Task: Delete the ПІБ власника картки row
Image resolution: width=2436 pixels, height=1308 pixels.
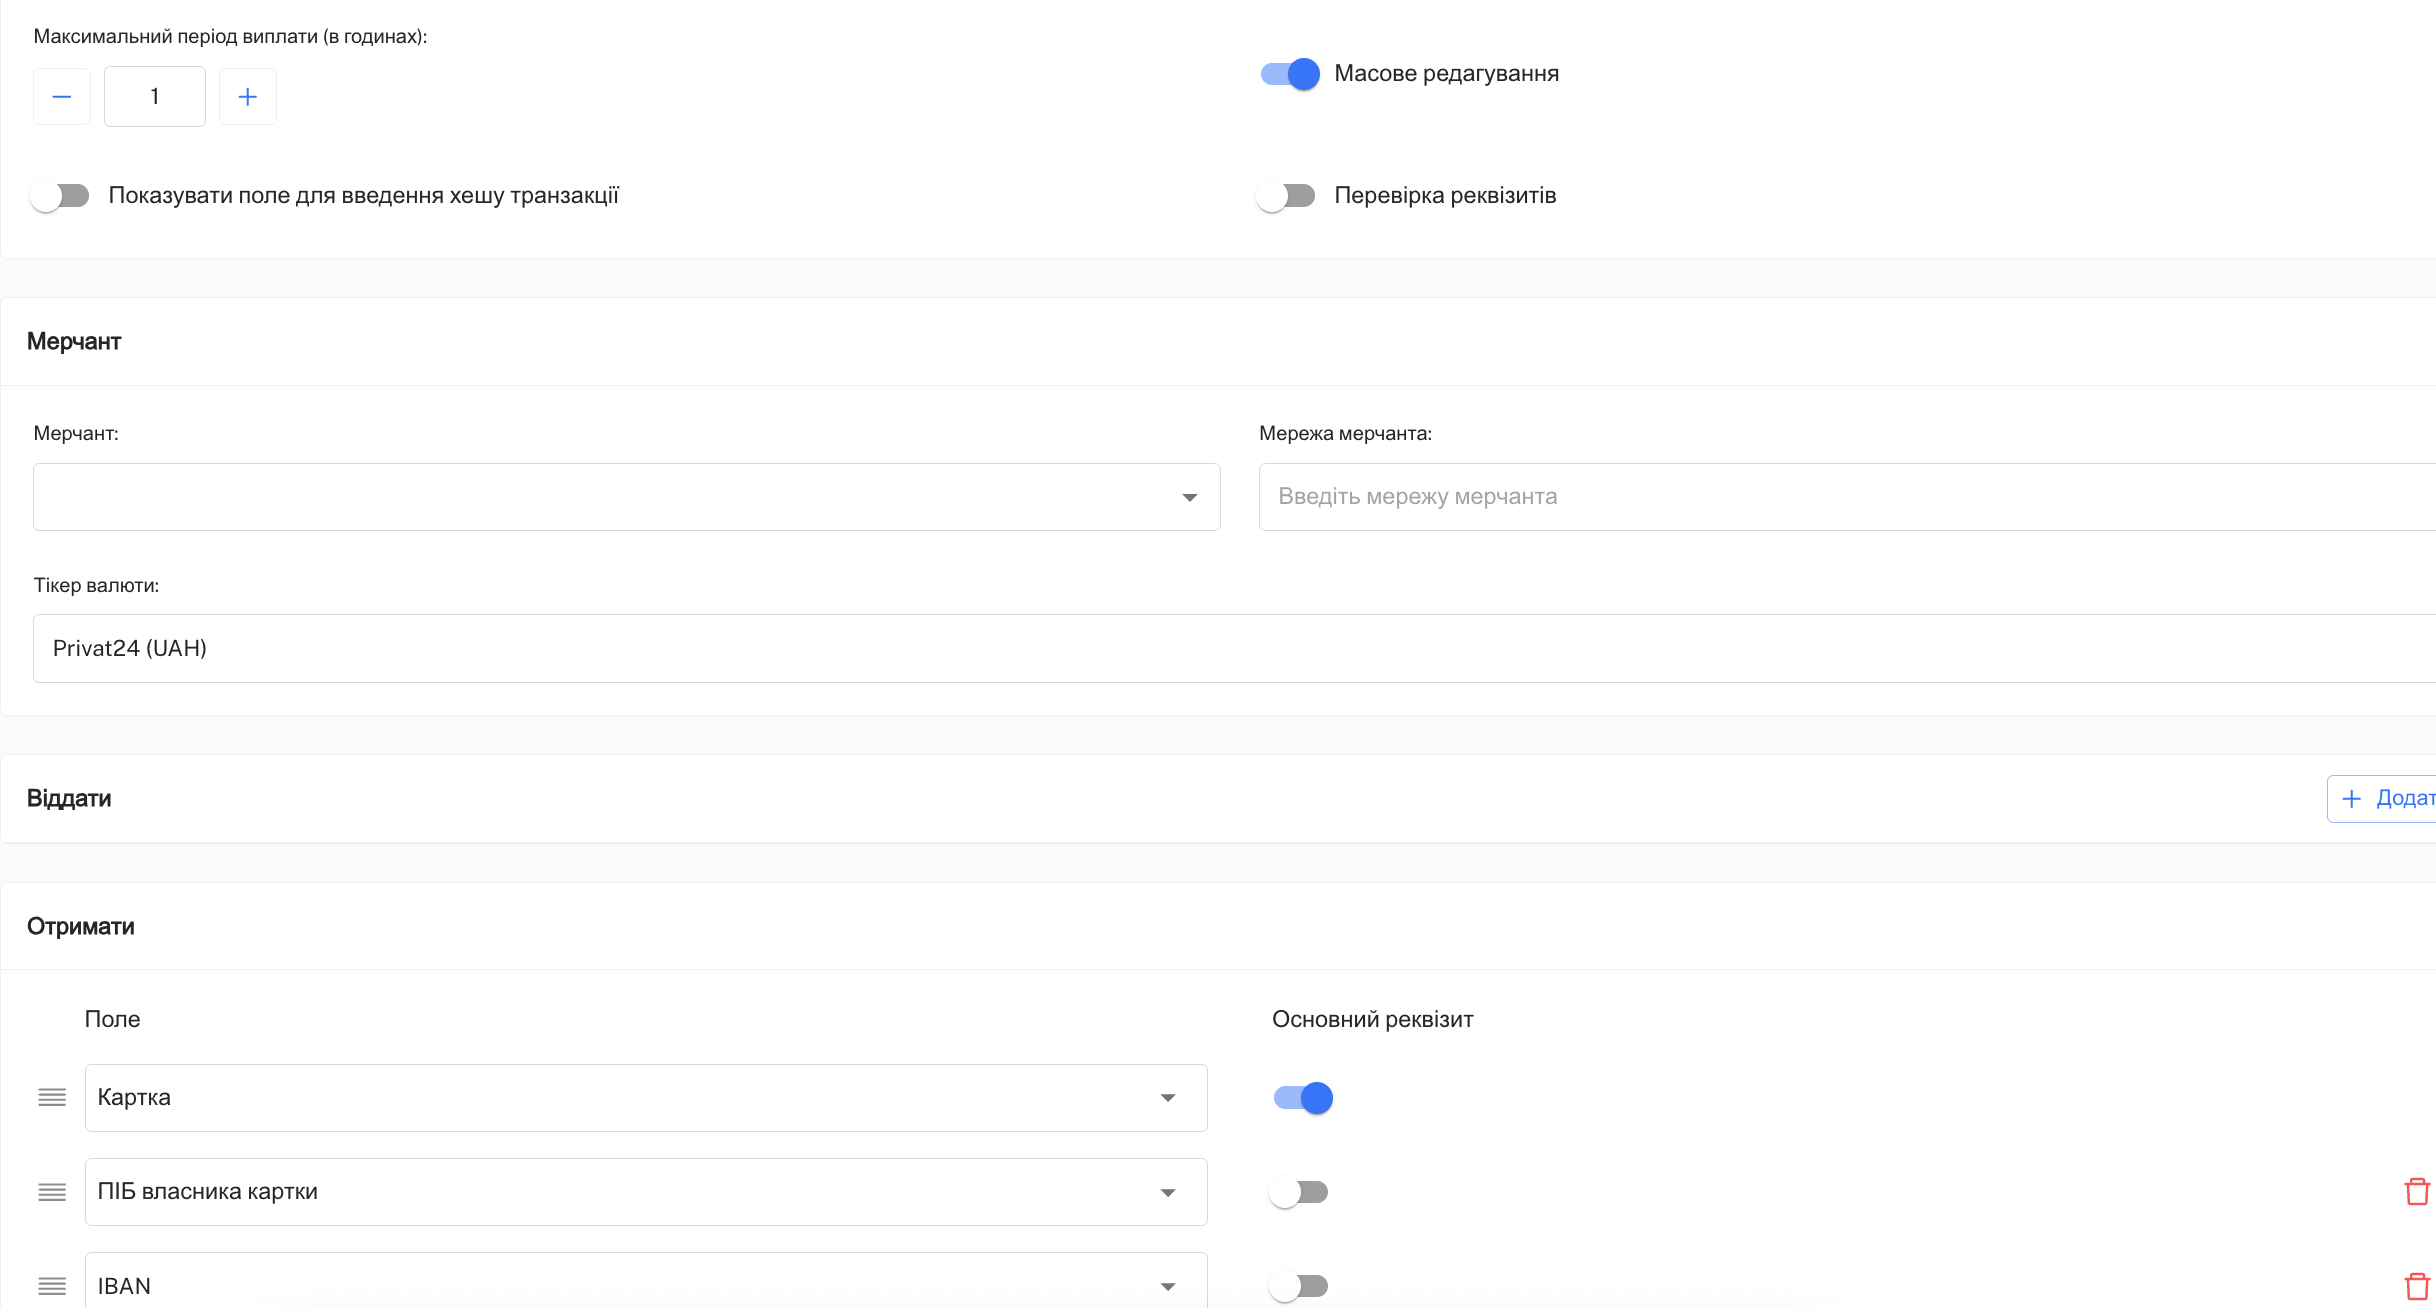Action: [2417, 1192]
